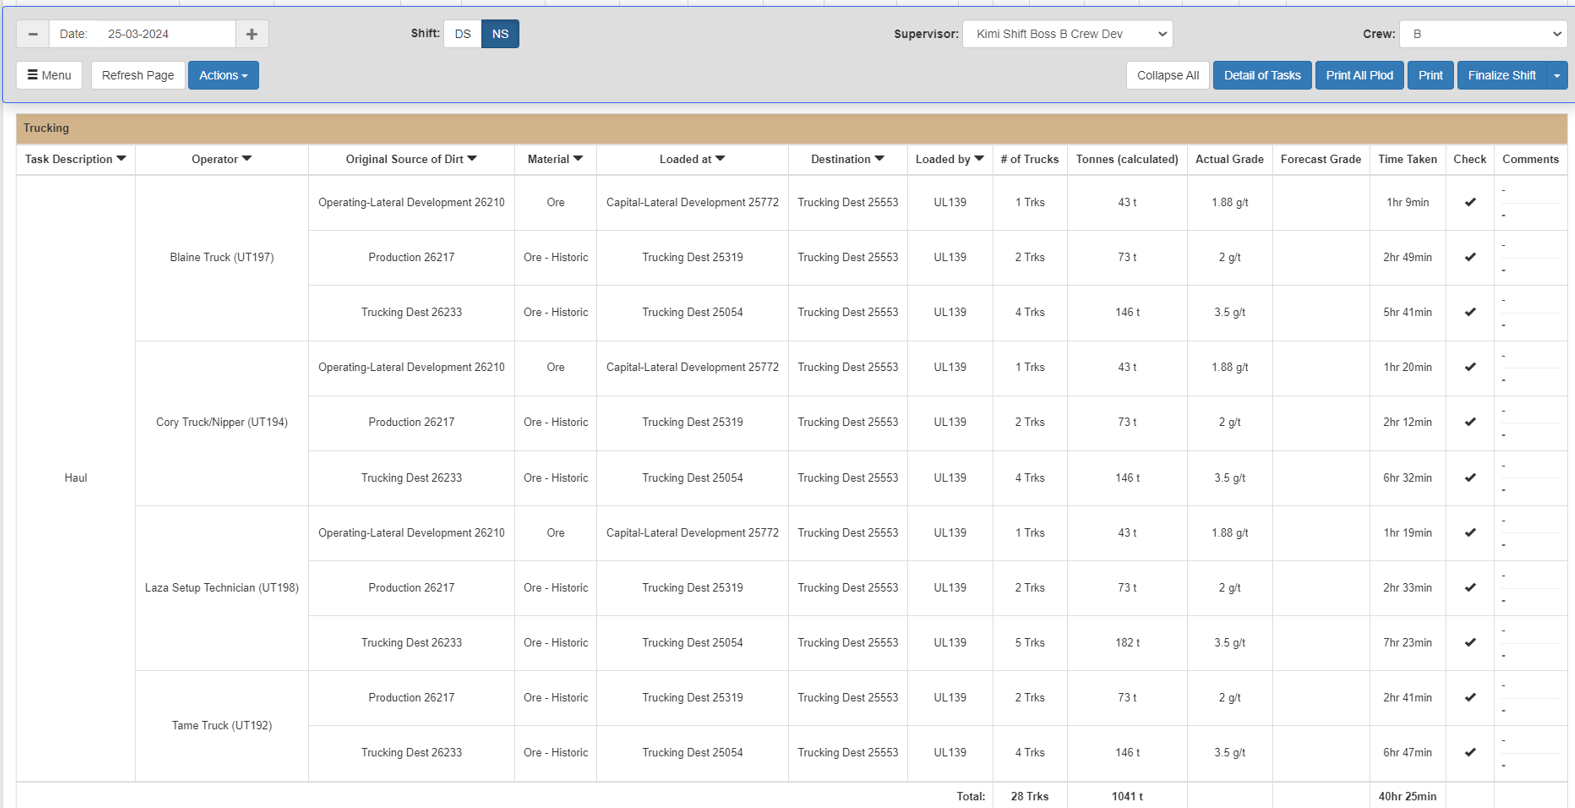1575x808 pixels.
Task: Select the NS night shift toggle
Action: [500, 34]
